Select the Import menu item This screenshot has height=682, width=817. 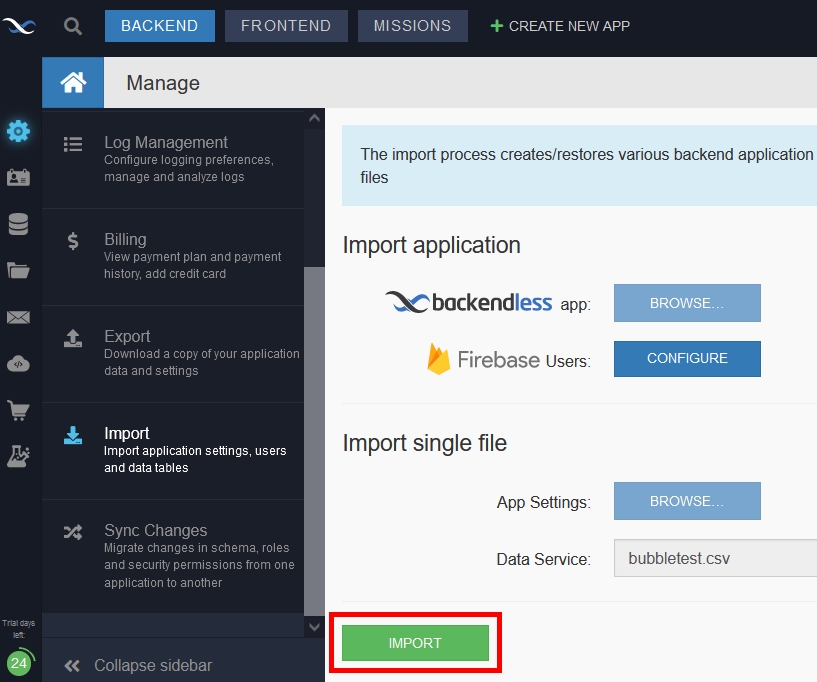[172, 451]
